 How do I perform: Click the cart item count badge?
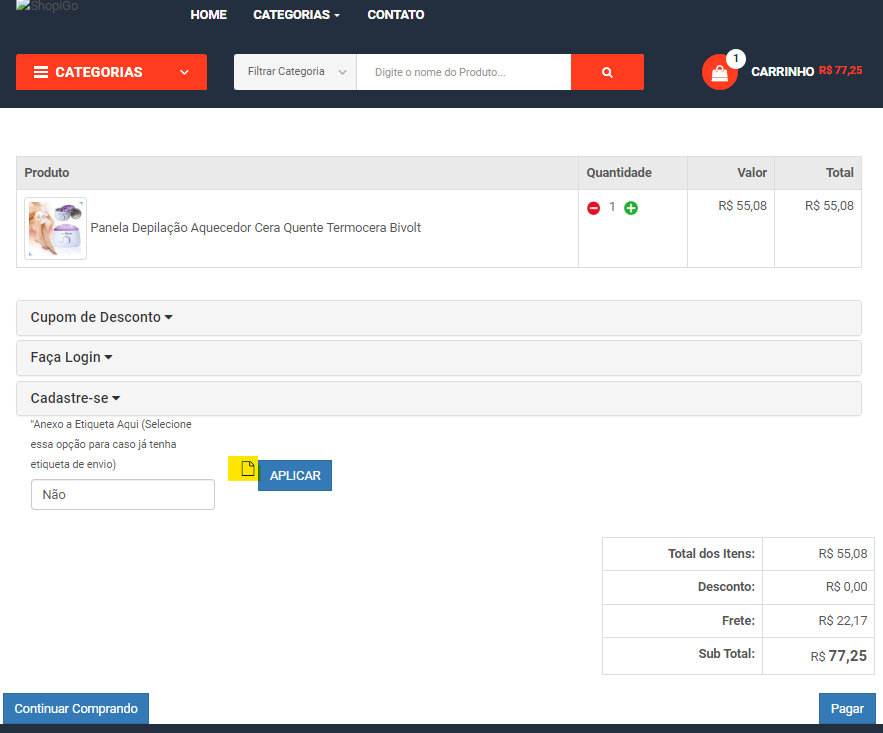click(736, 59)
